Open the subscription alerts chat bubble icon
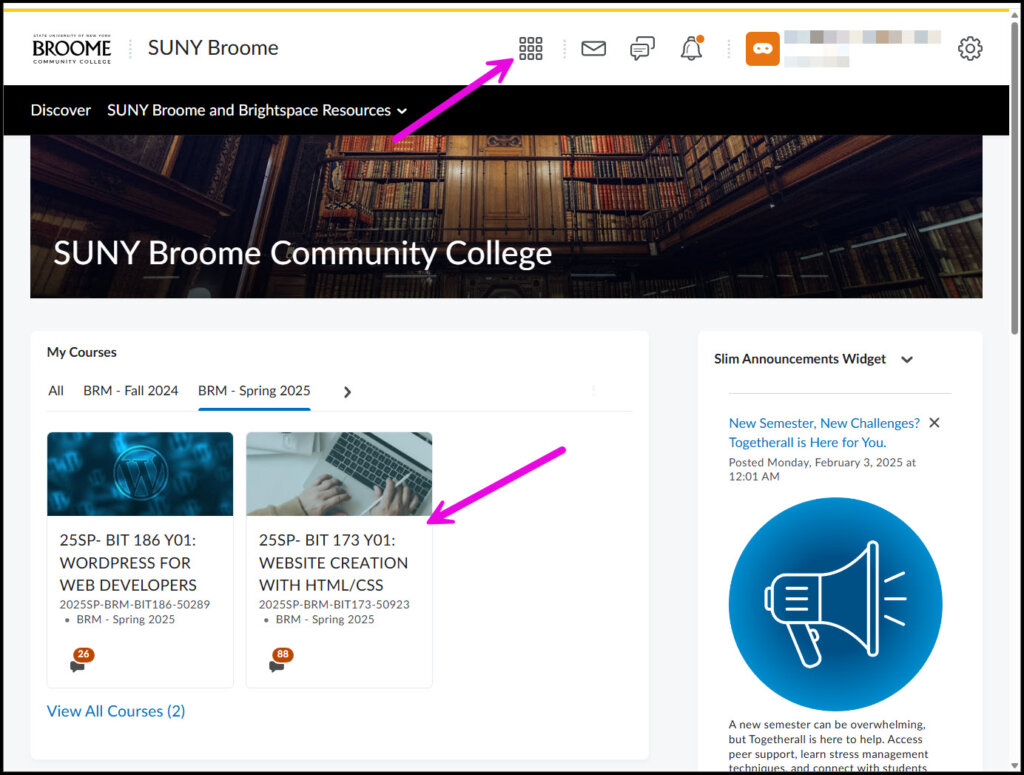The height and width of the screenshot is (775, 1024). click(x=642, y=48)
